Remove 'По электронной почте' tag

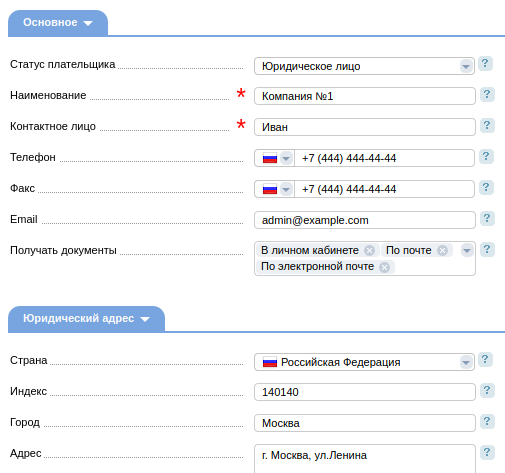pyautogui.click(x=384, y=267)
